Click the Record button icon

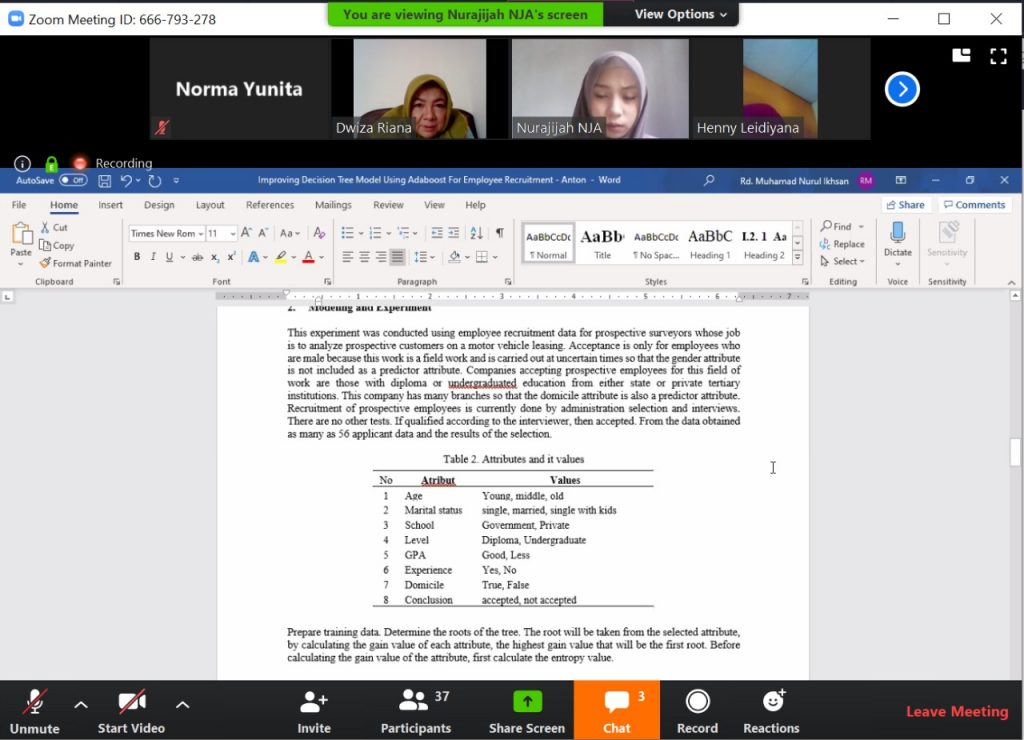pos(697,702)
